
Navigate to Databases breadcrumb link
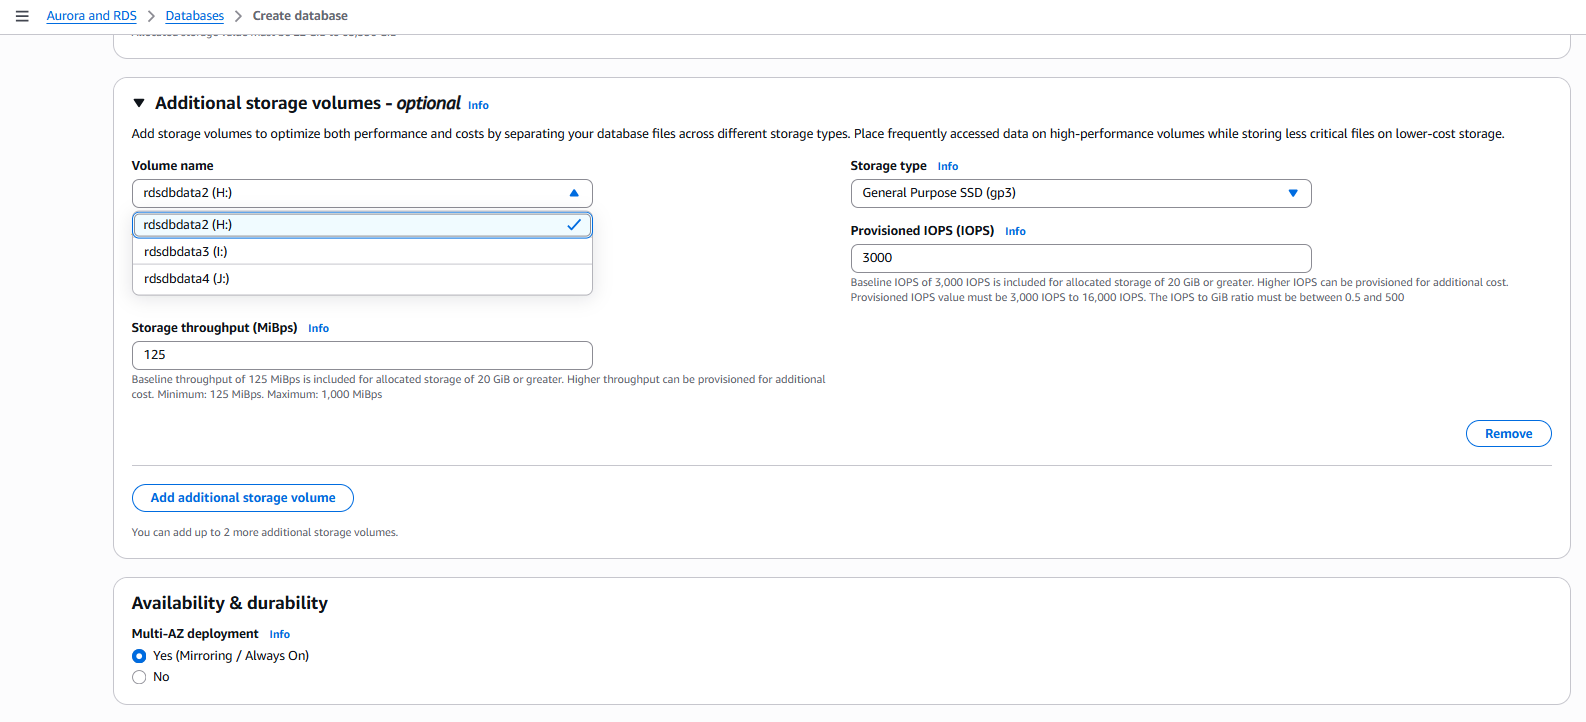coord(194,16)
